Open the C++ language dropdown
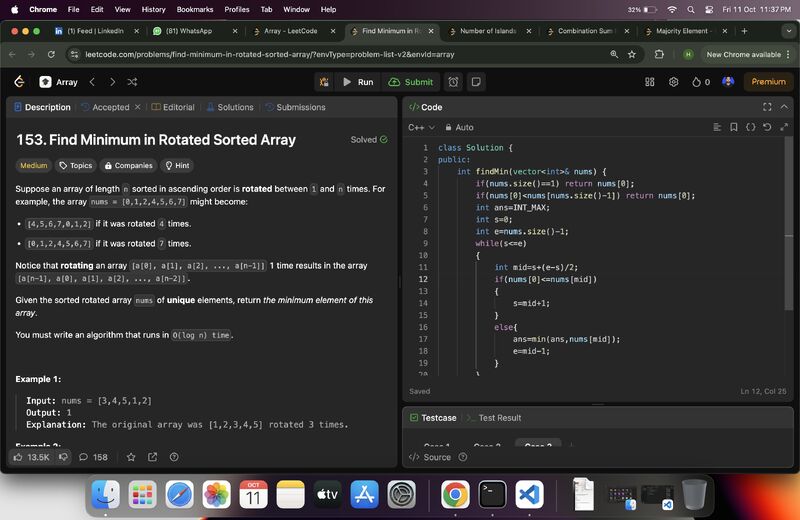 point(421,127)
